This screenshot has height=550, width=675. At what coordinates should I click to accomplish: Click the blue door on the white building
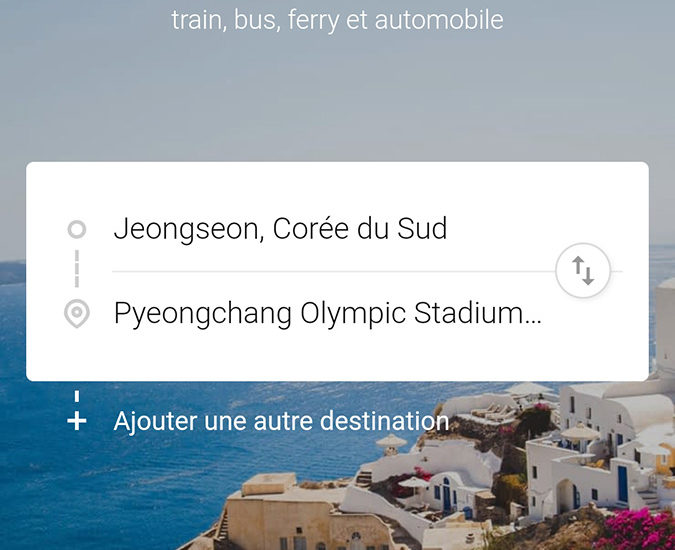[x=622, y=483]
